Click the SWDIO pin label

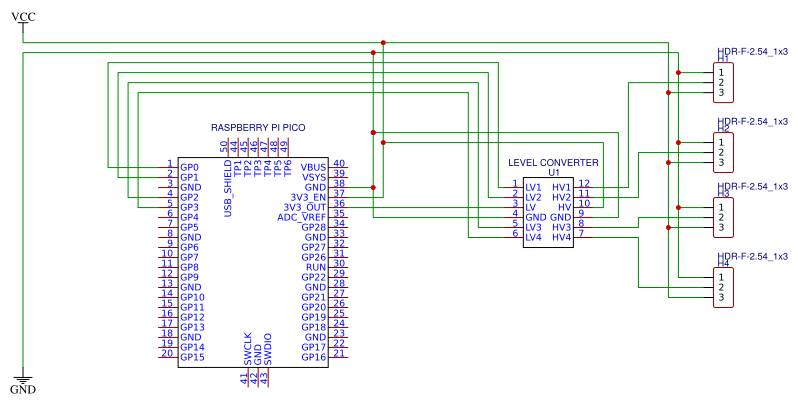click(x=268, y=350)
